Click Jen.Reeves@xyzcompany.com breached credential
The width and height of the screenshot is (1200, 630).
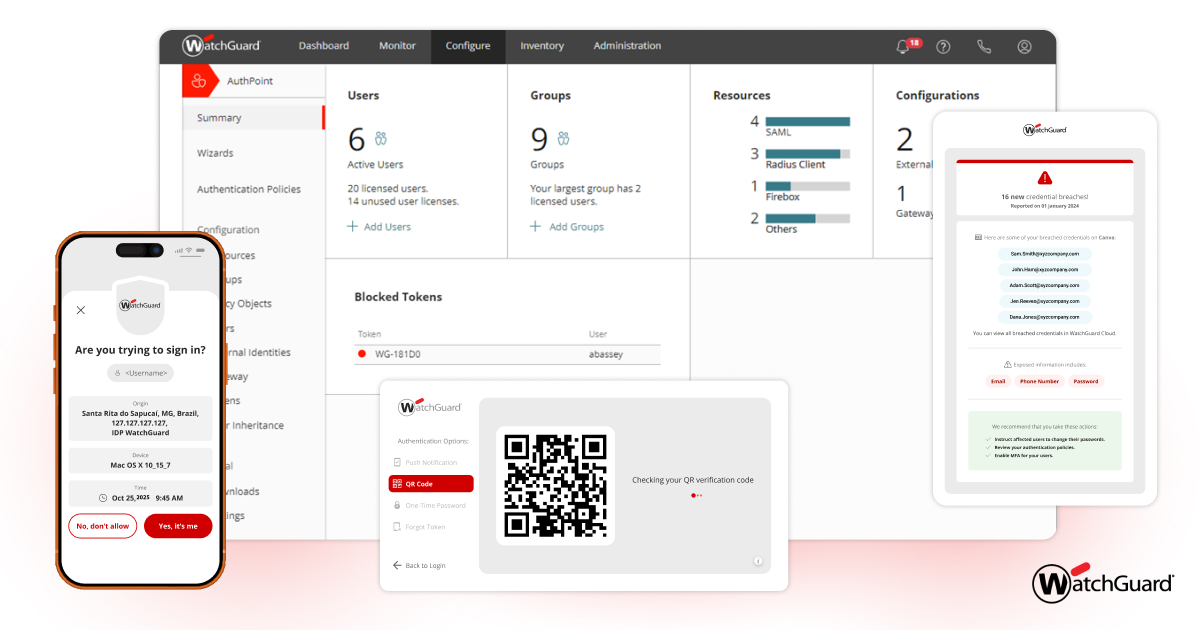pyautogui.click(x=1044, y=301)
